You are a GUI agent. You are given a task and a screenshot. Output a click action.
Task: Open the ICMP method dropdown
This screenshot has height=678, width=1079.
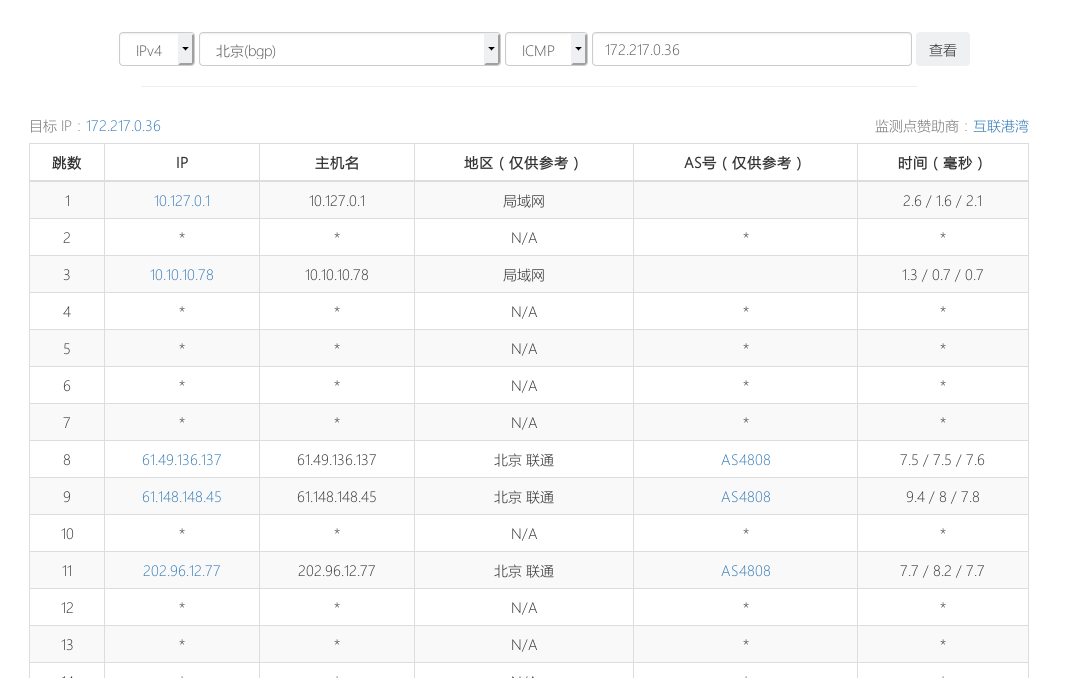(x=545, y=50)
